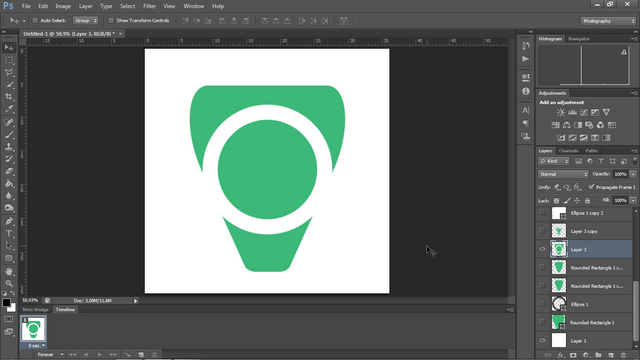Screen dimensions: 640x360
Task: Open the Auto-Select Group dropdown
Action: 85,20
